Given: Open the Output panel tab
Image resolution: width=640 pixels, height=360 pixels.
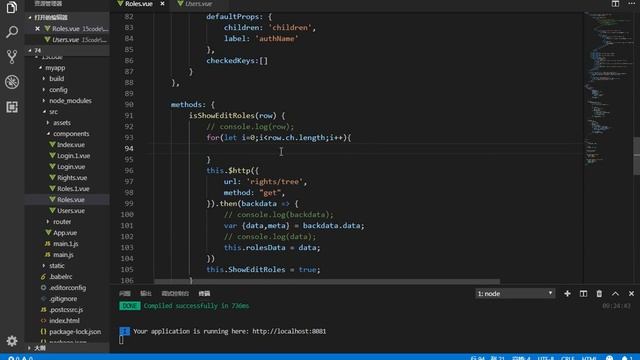Looking at the screenshot, I should tap(146, 293).
